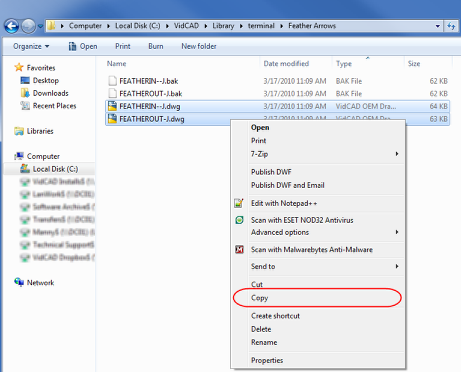Image resolution: width=461 pixels, height=372 pixels.
Task: Select the FEATHEROUT-J.dwg file name
Action: coord(152,119)
